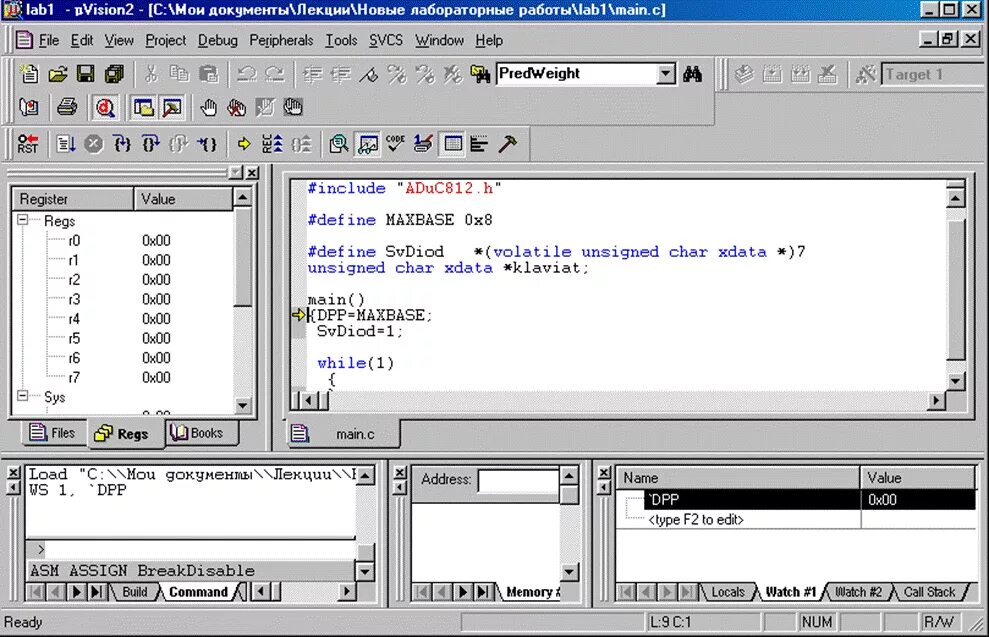989x637 pixels.
Task: Open Code Coverage icon
Action: tap(395, 144)
